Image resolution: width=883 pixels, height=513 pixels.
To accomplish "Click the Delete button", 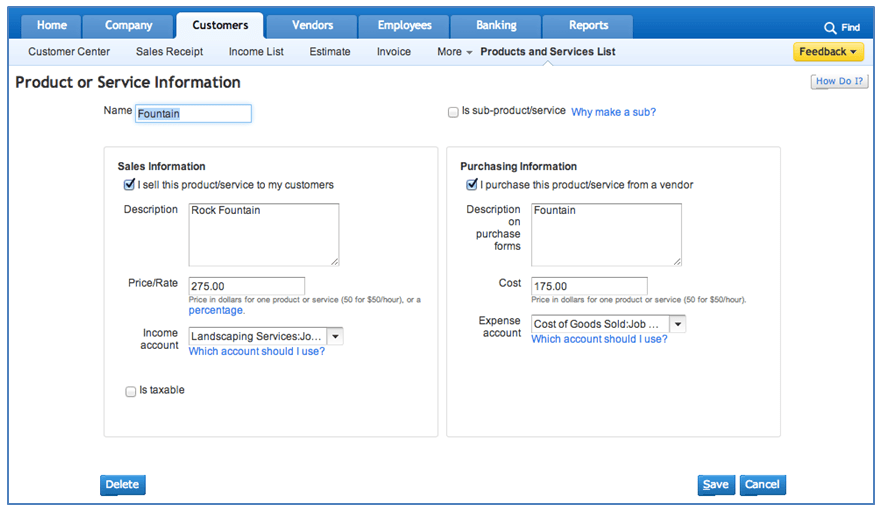I will coord(123,485).
